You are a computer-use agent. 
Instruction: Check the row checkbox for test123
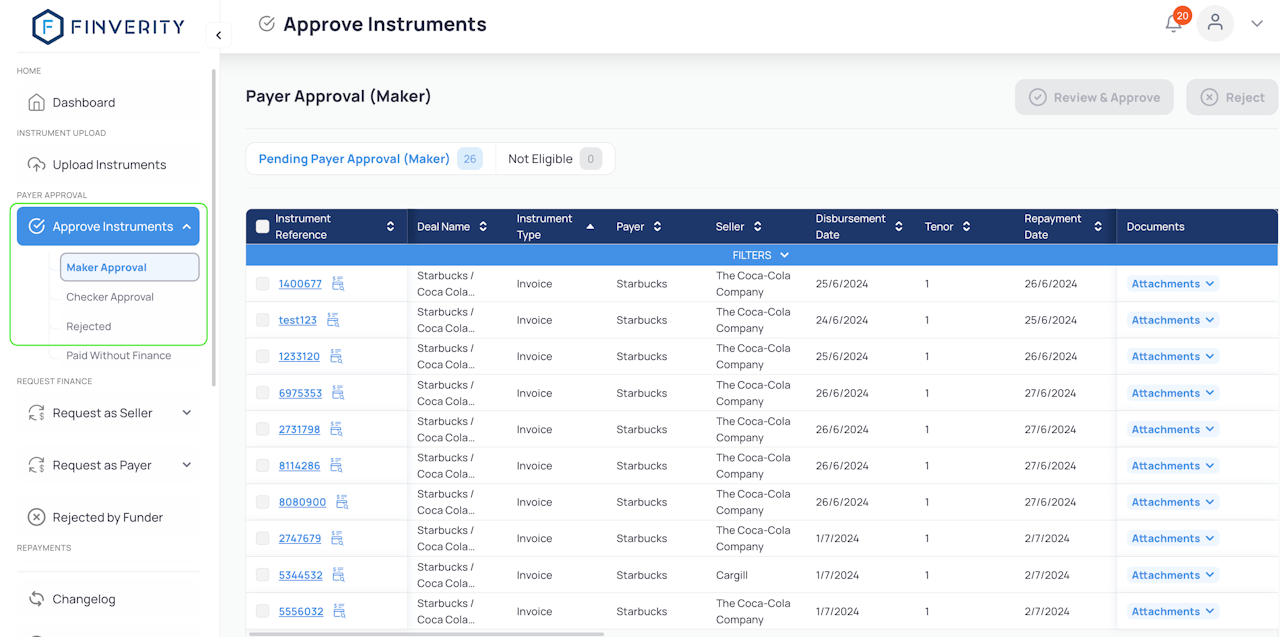(262, 320)
